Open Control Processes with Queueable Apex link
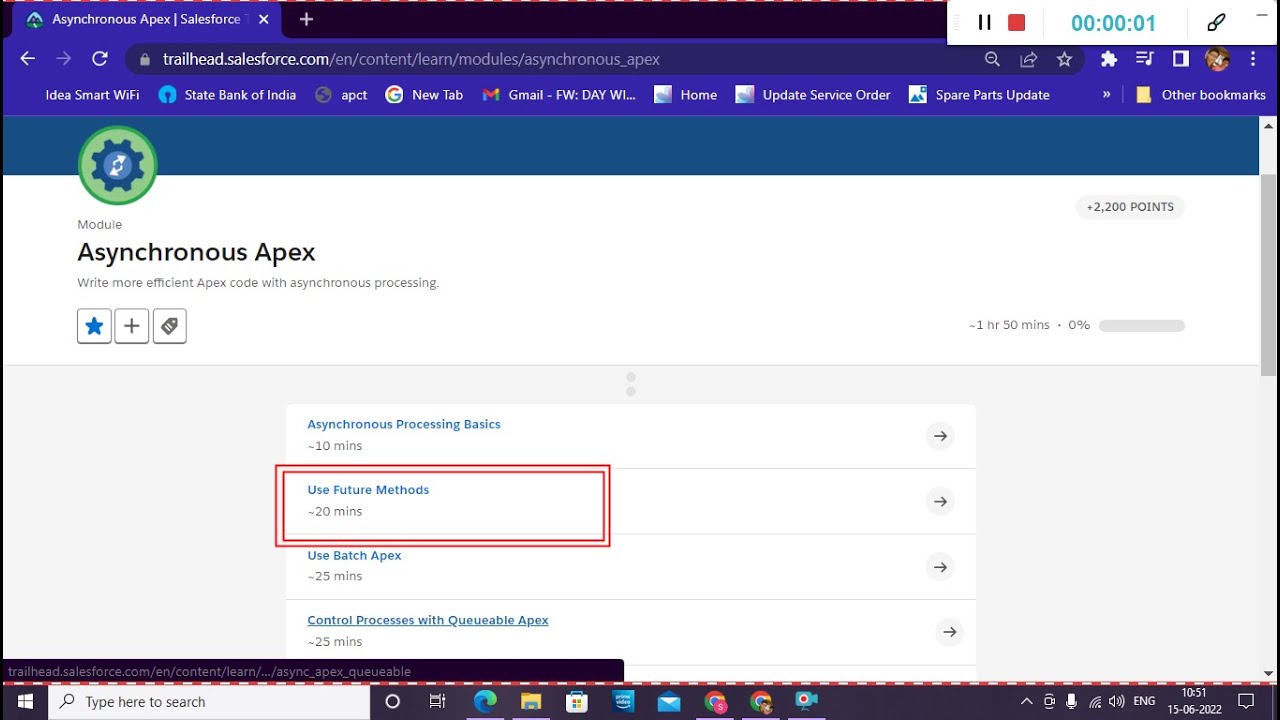1280x720 pixels. click(x=428, y=620)
